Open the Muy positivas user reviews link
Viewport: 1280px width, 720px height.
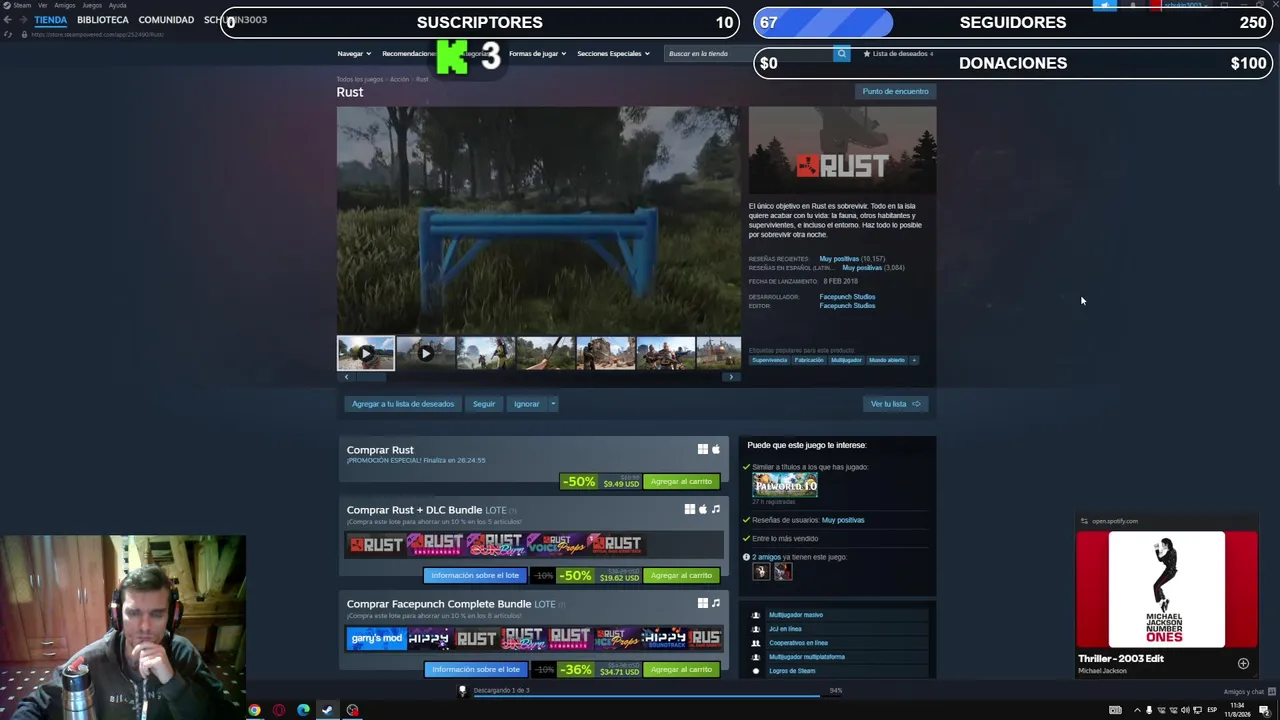[843, 520]
